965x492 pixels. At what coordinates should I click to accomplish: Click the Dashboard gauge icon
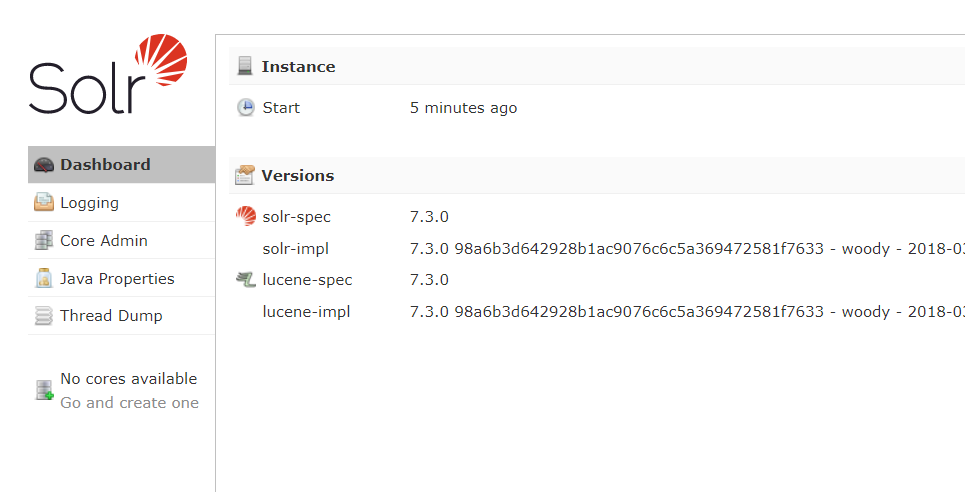point(44,165)
